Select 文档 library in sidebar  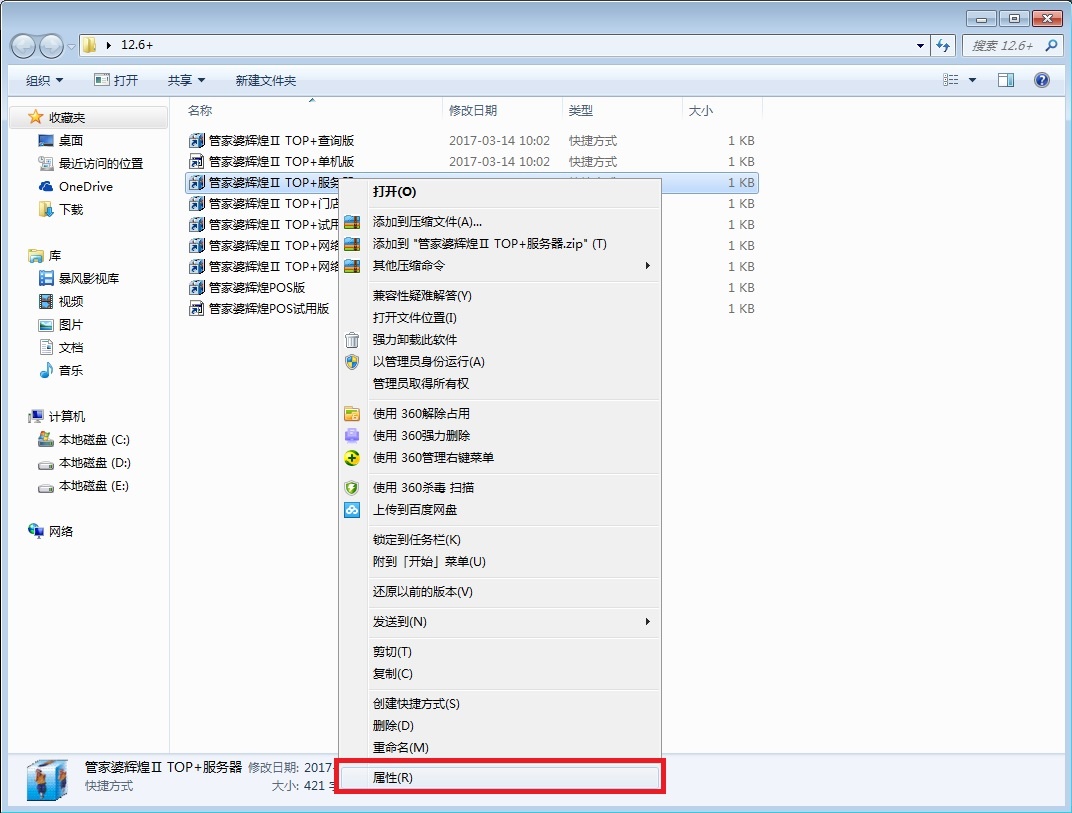click(61, 347)
